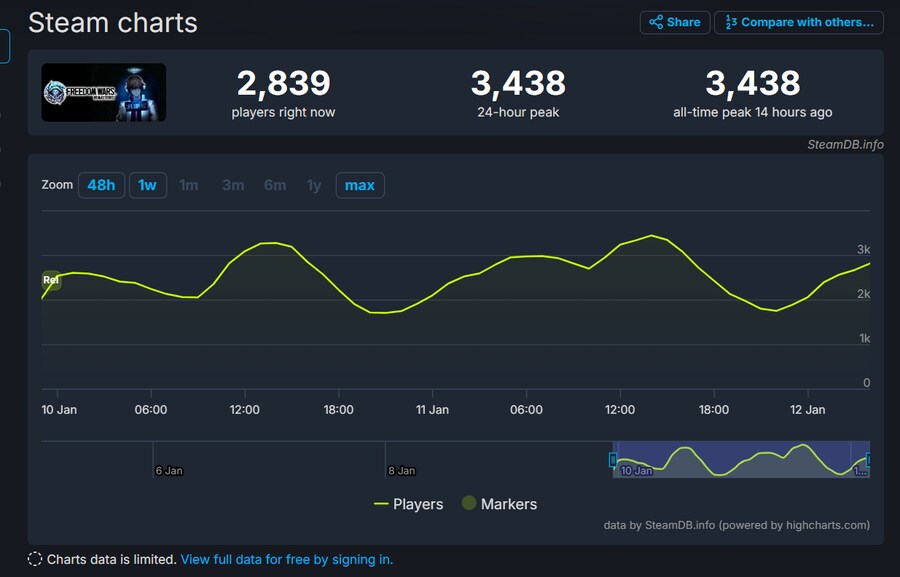Click the Share icon button
900x577 pixels.
pos(675,22)
